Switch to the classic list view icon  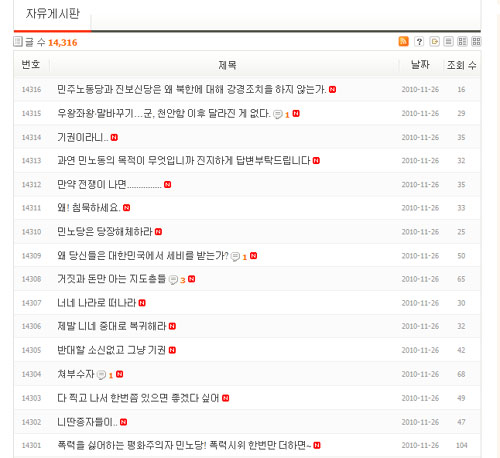tap(448, 41)
